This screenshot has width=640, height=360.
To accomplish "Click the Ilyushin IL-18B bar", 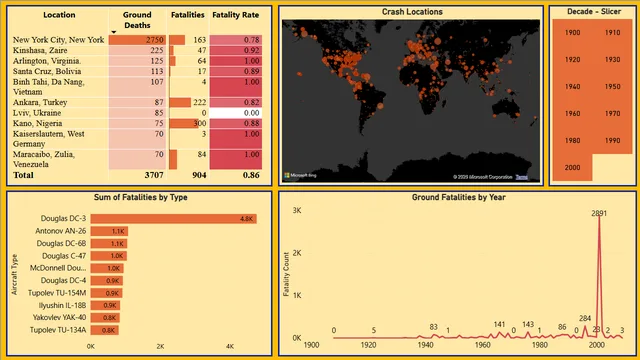I will (105, 305).
